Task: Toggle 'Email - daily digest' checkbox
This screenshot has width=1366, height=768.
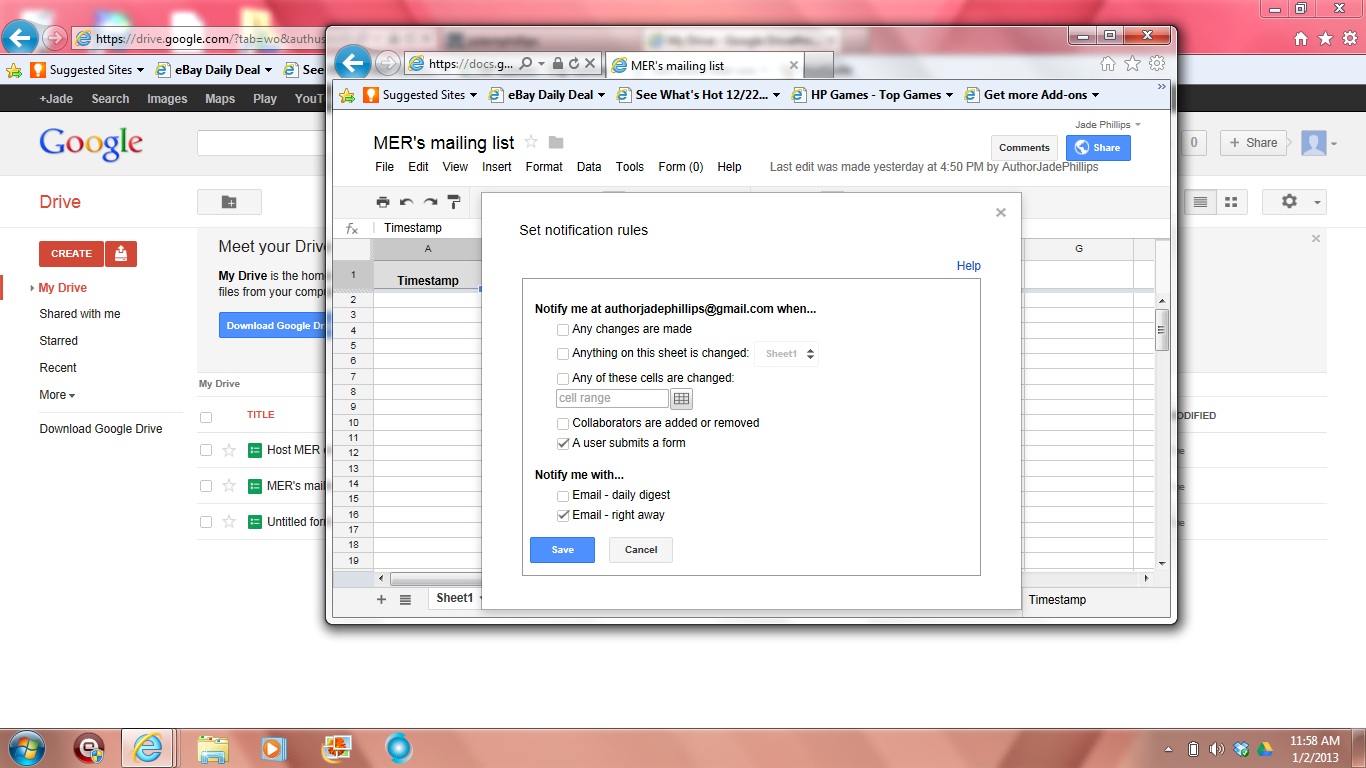Action: [563, 496]
